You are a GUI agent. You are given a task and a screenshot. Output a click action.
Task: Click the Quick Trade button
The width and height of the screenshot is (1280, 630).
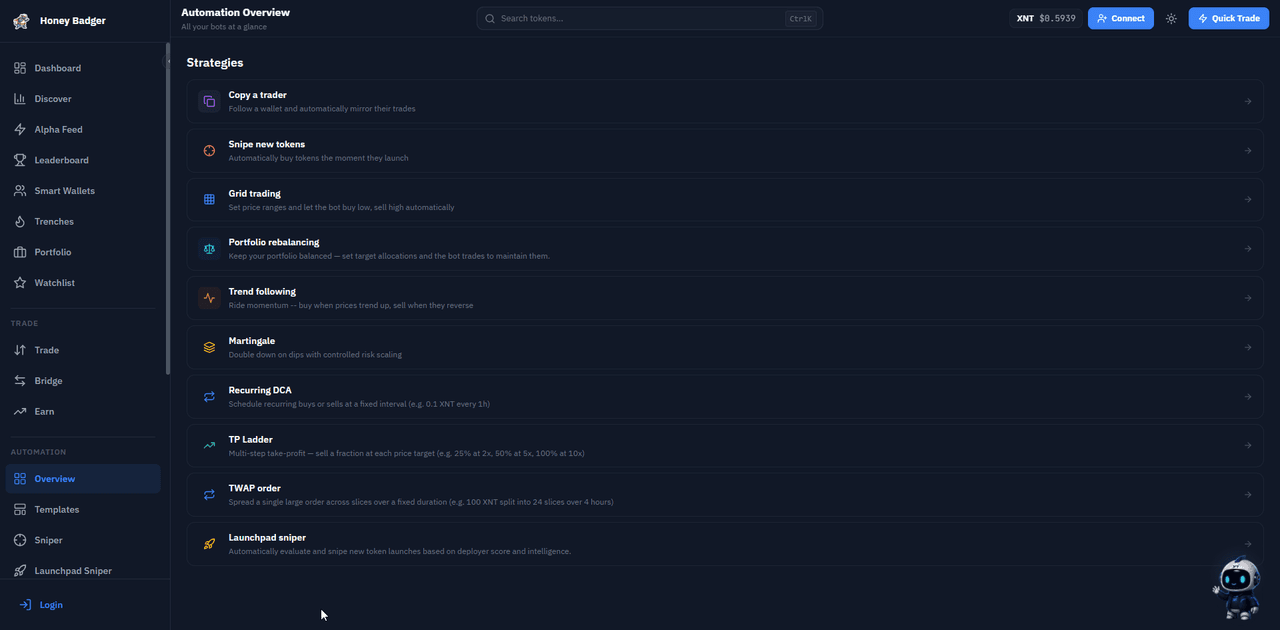click(x=1229, y=18)
